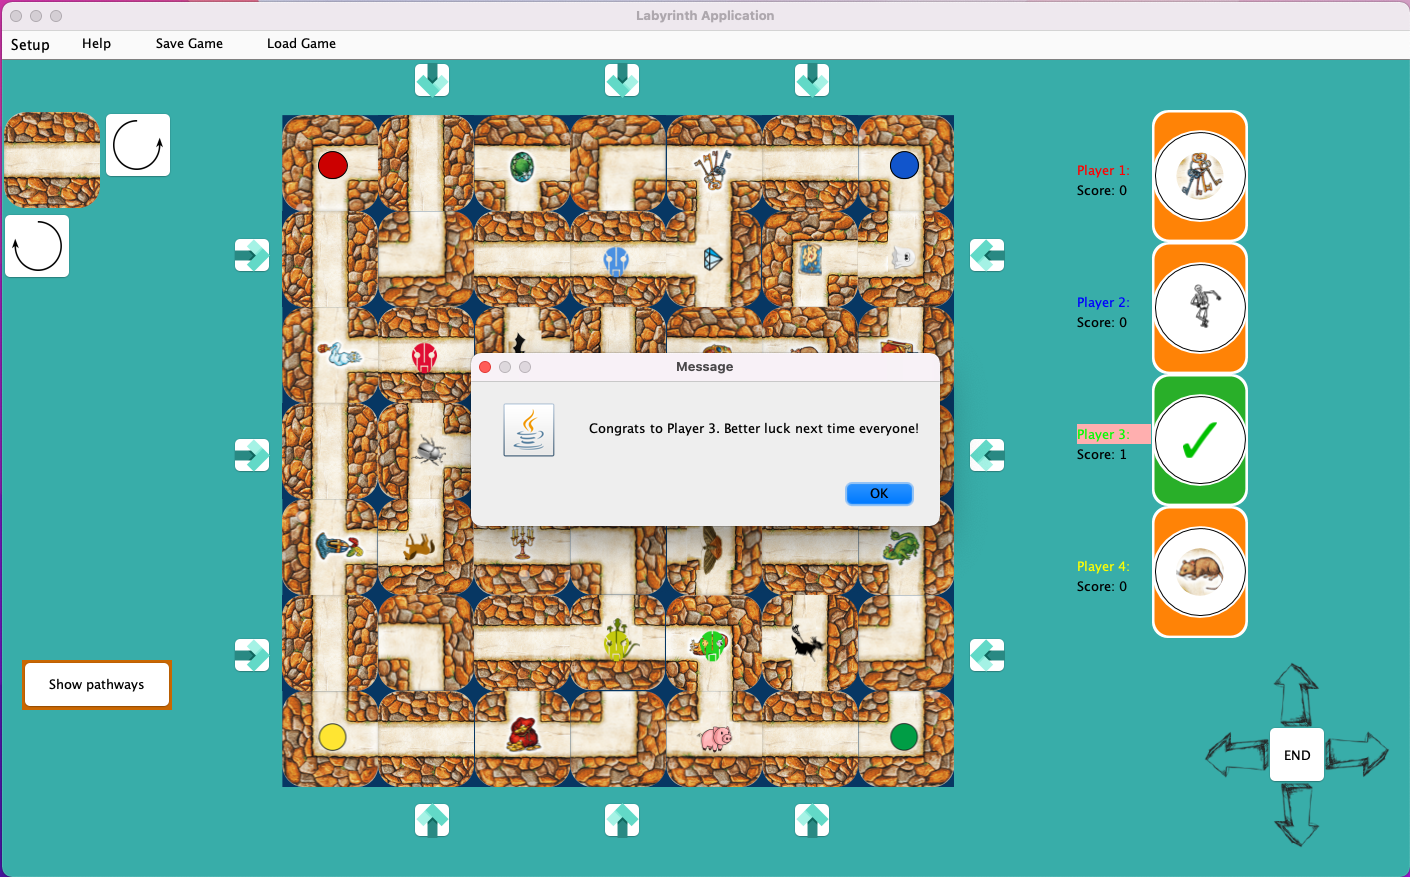Open the Help menu
The image size is (1410, 877).
96,44
